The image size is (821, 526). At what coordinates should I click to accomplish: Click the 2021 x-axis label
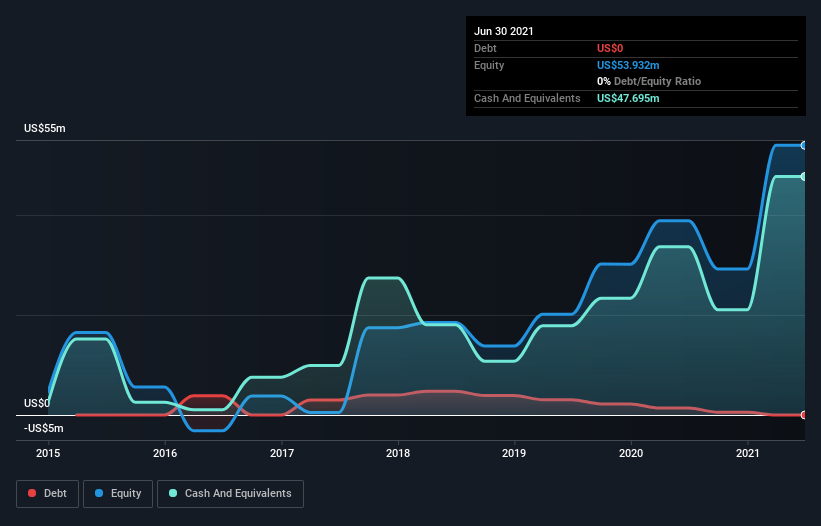[748, 453]
